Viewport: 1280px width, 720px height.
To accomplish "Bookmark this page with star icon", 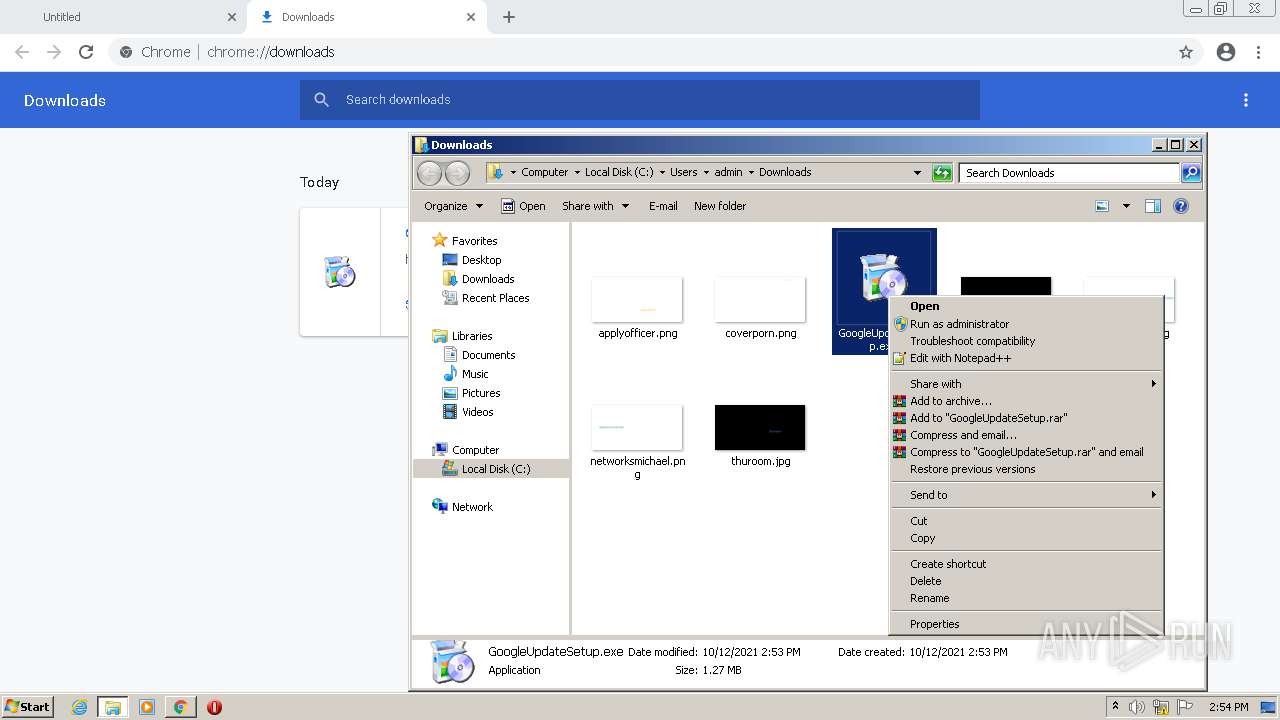I will tap(1186, 52).
